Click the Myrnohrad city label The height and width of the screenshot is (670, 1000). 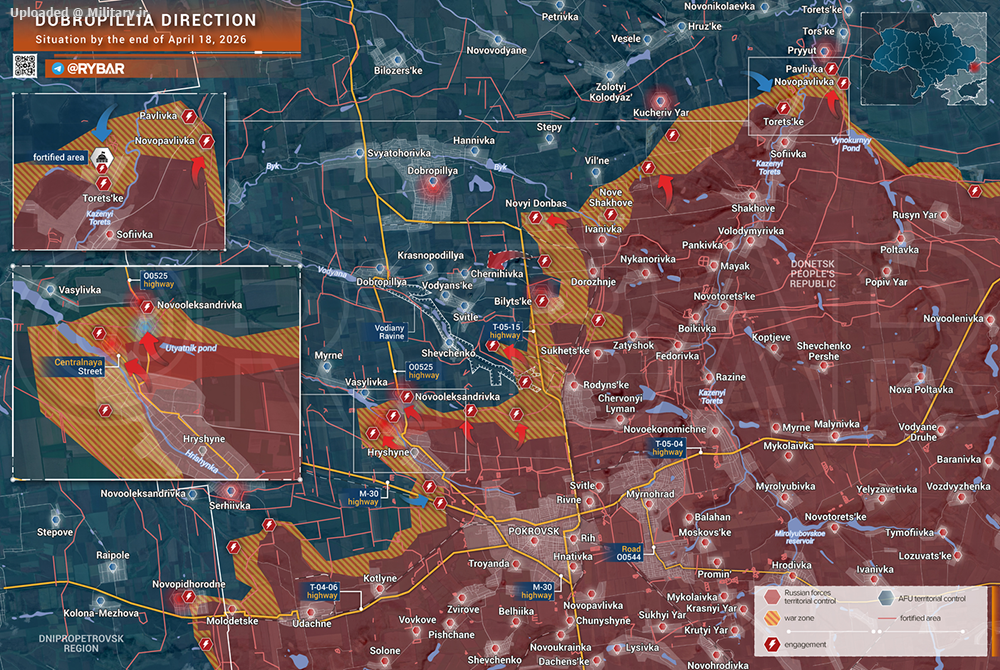tap(650, 494)
